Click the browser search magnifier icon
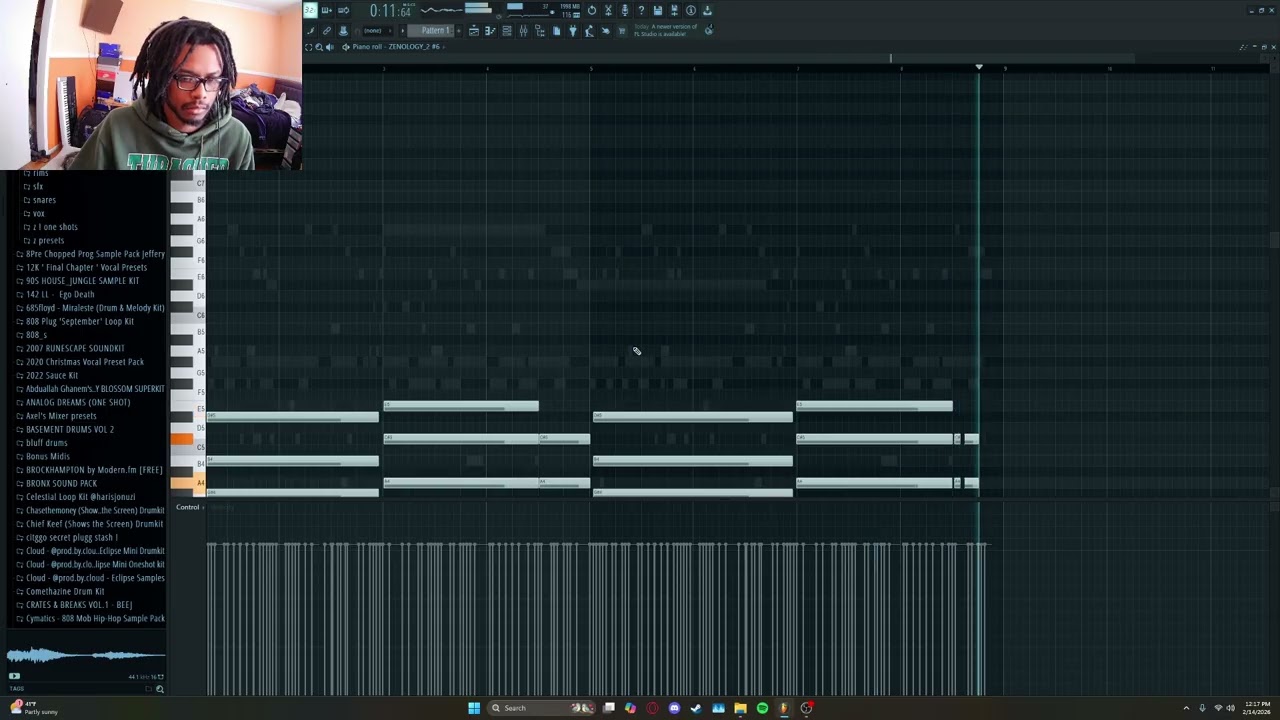 [159, 688]
